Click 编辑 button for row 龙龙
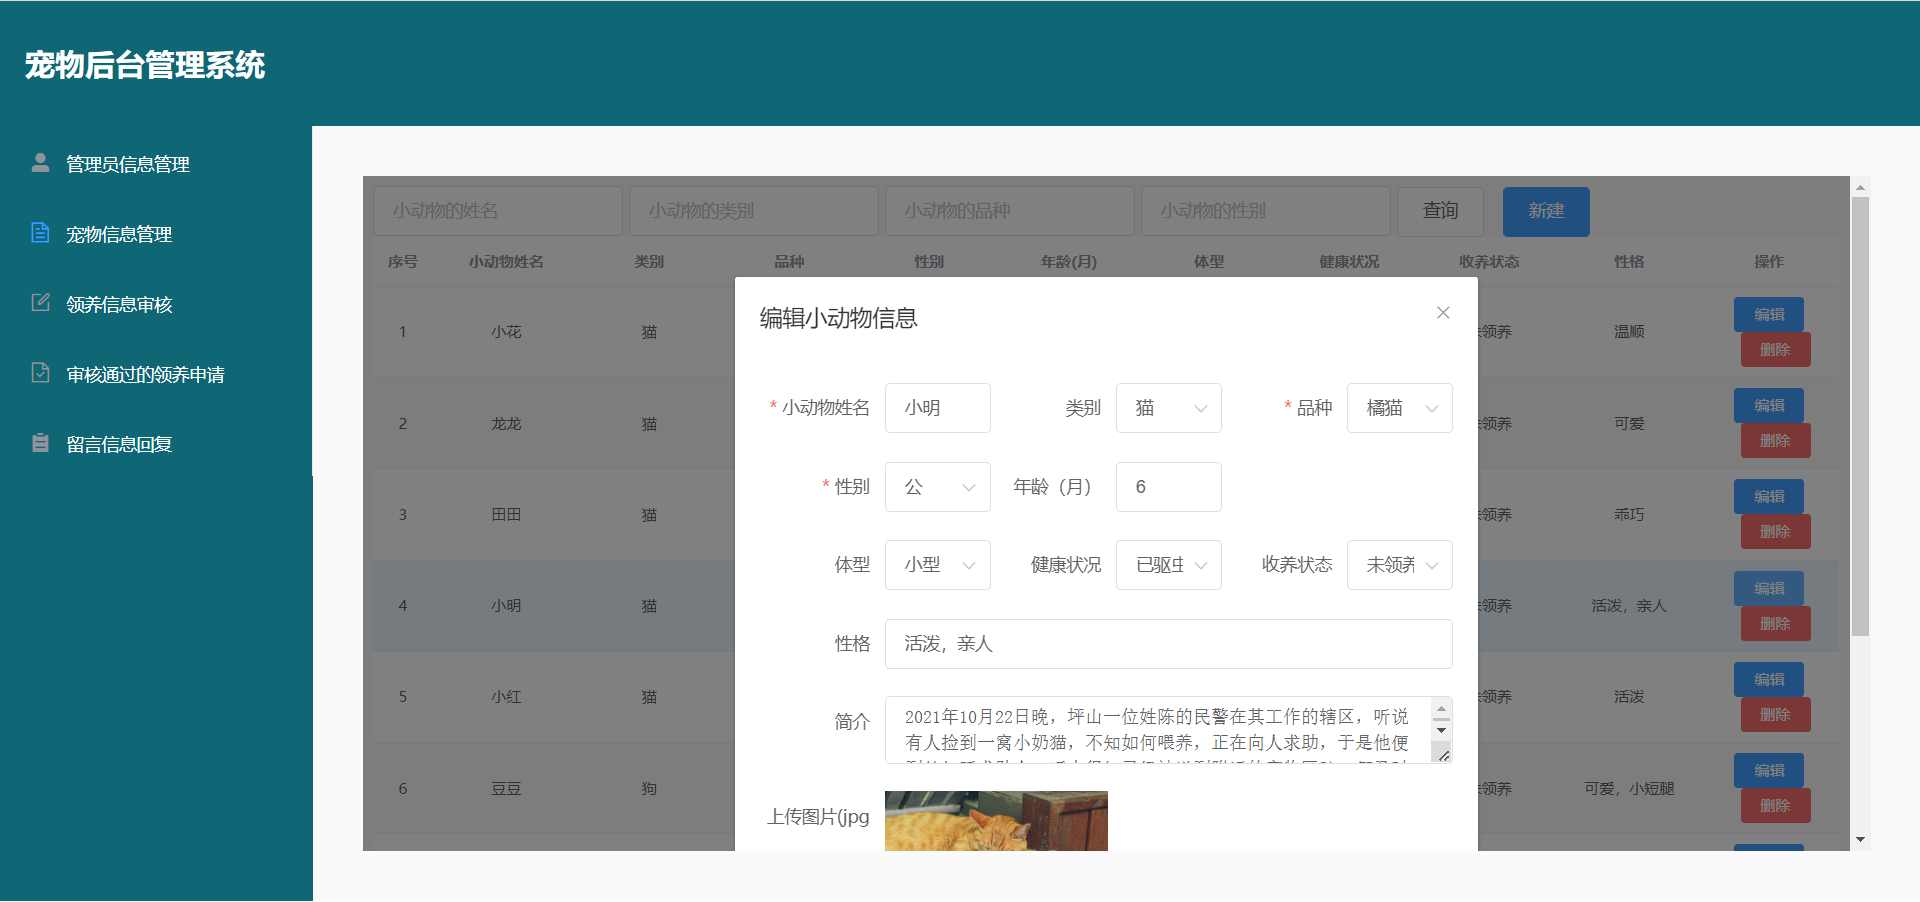This screenshot has height=902, width=1920. pos(1769,405)
